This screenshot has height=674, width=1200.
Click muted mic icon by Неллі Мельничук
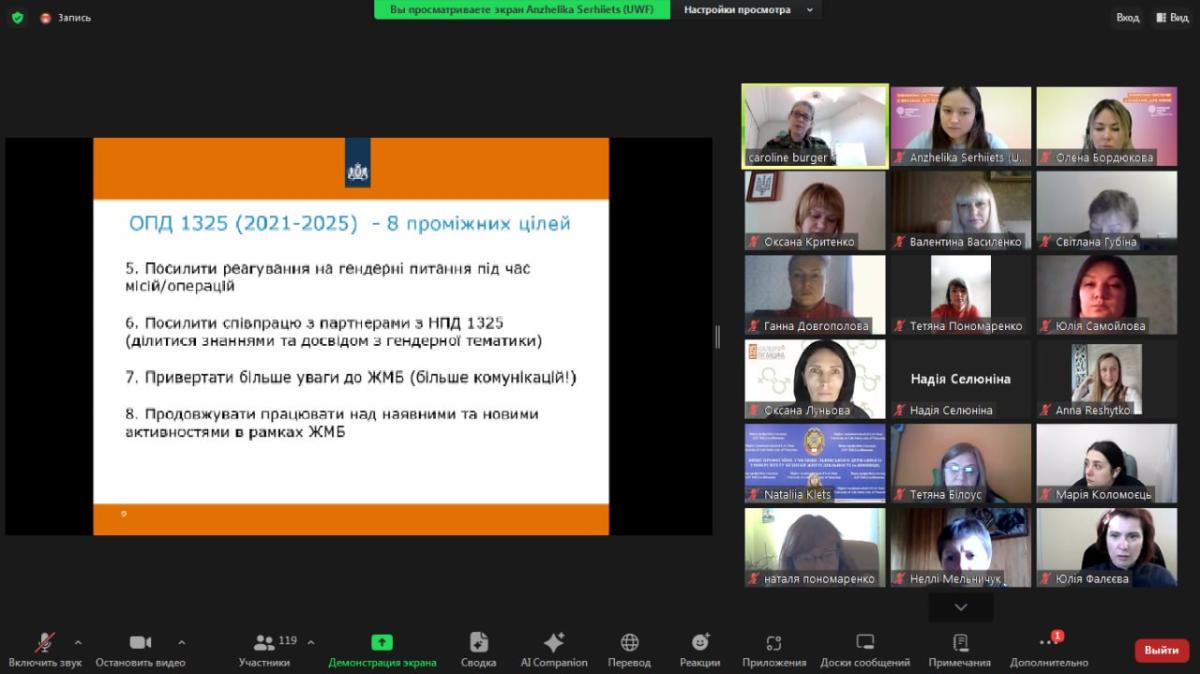click(900, 579)
